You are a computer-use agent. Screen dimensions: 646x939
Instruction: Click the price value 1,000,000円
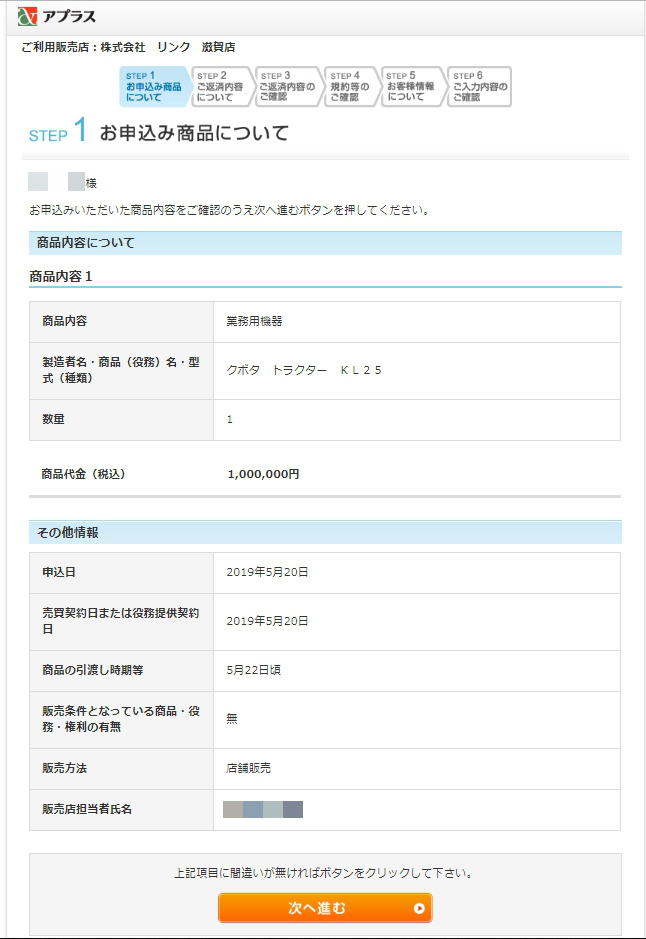263,474
